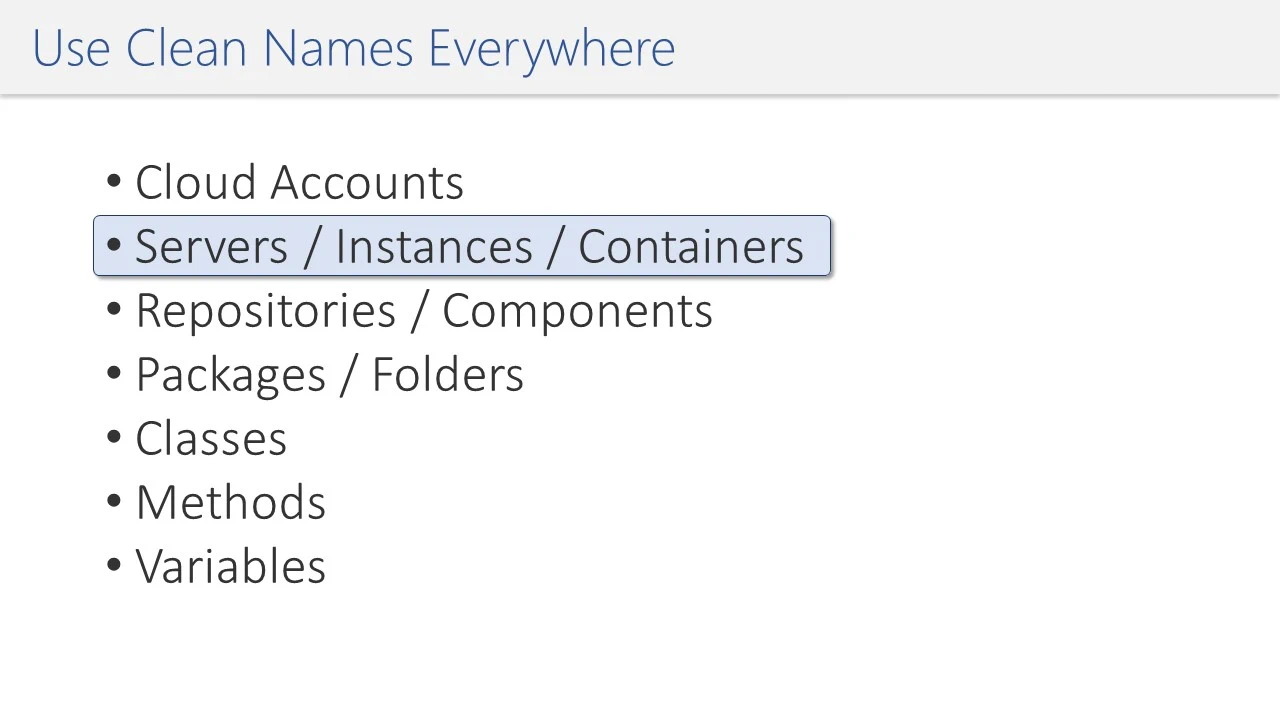The width and height of the screenshot is (1280, 720).
Task: Click the bullet dot before "Variables"
Action: [x=113, y=567]
